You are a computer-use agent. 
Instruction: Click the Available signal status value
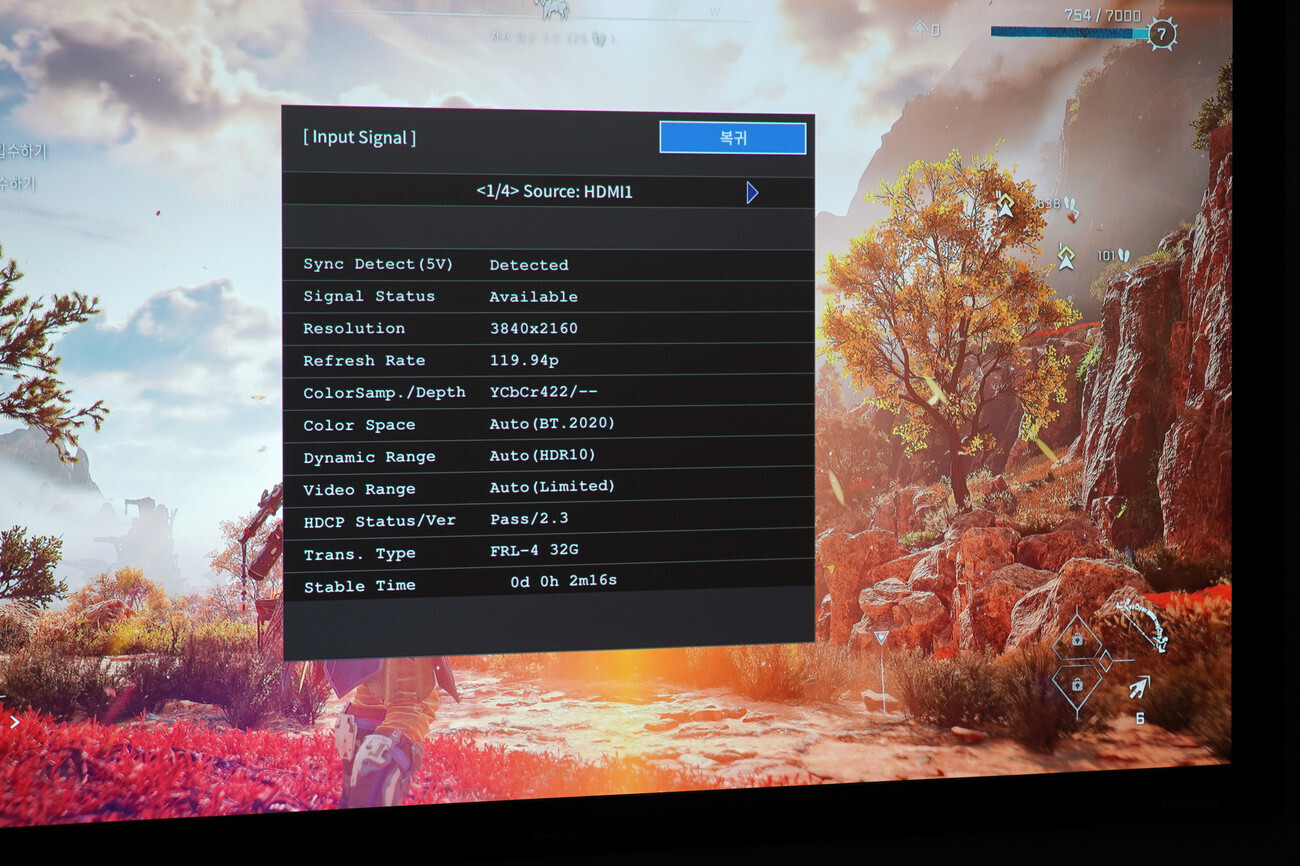(533, 297)
